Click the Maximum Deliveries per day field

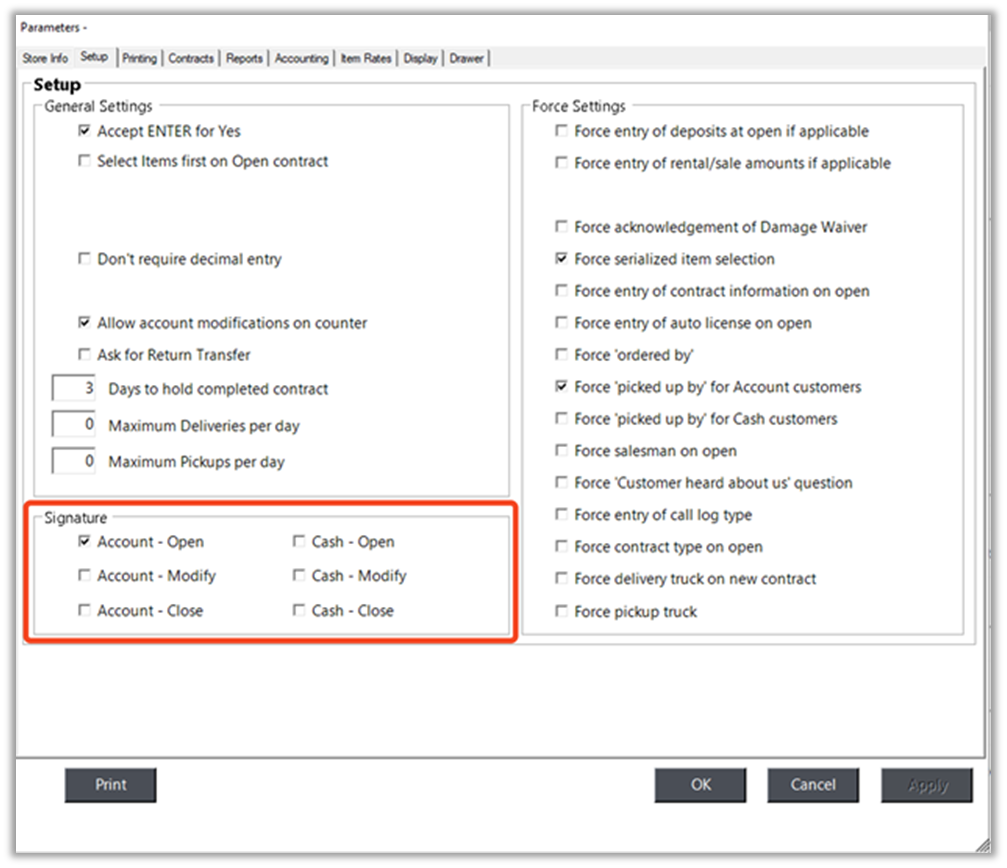[x=75, y=426]
